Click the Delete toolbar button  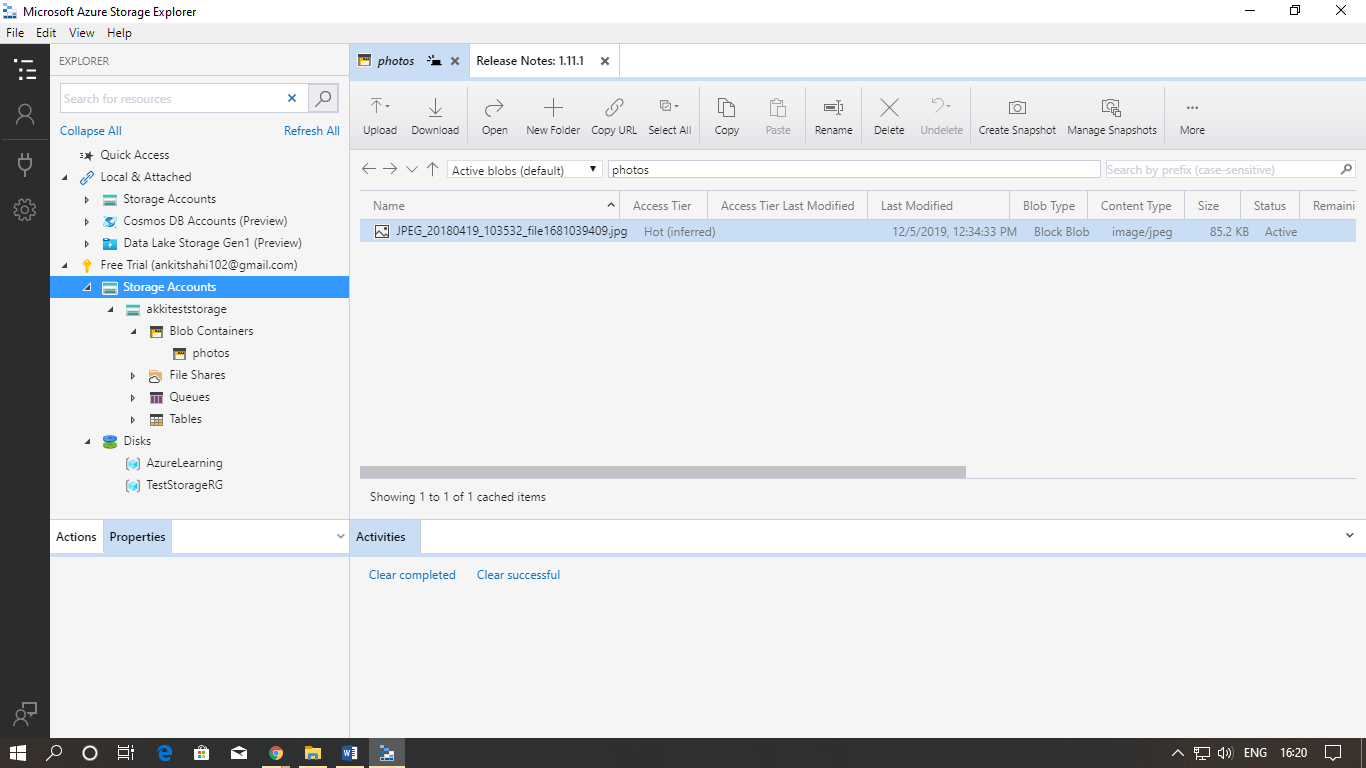889,116
